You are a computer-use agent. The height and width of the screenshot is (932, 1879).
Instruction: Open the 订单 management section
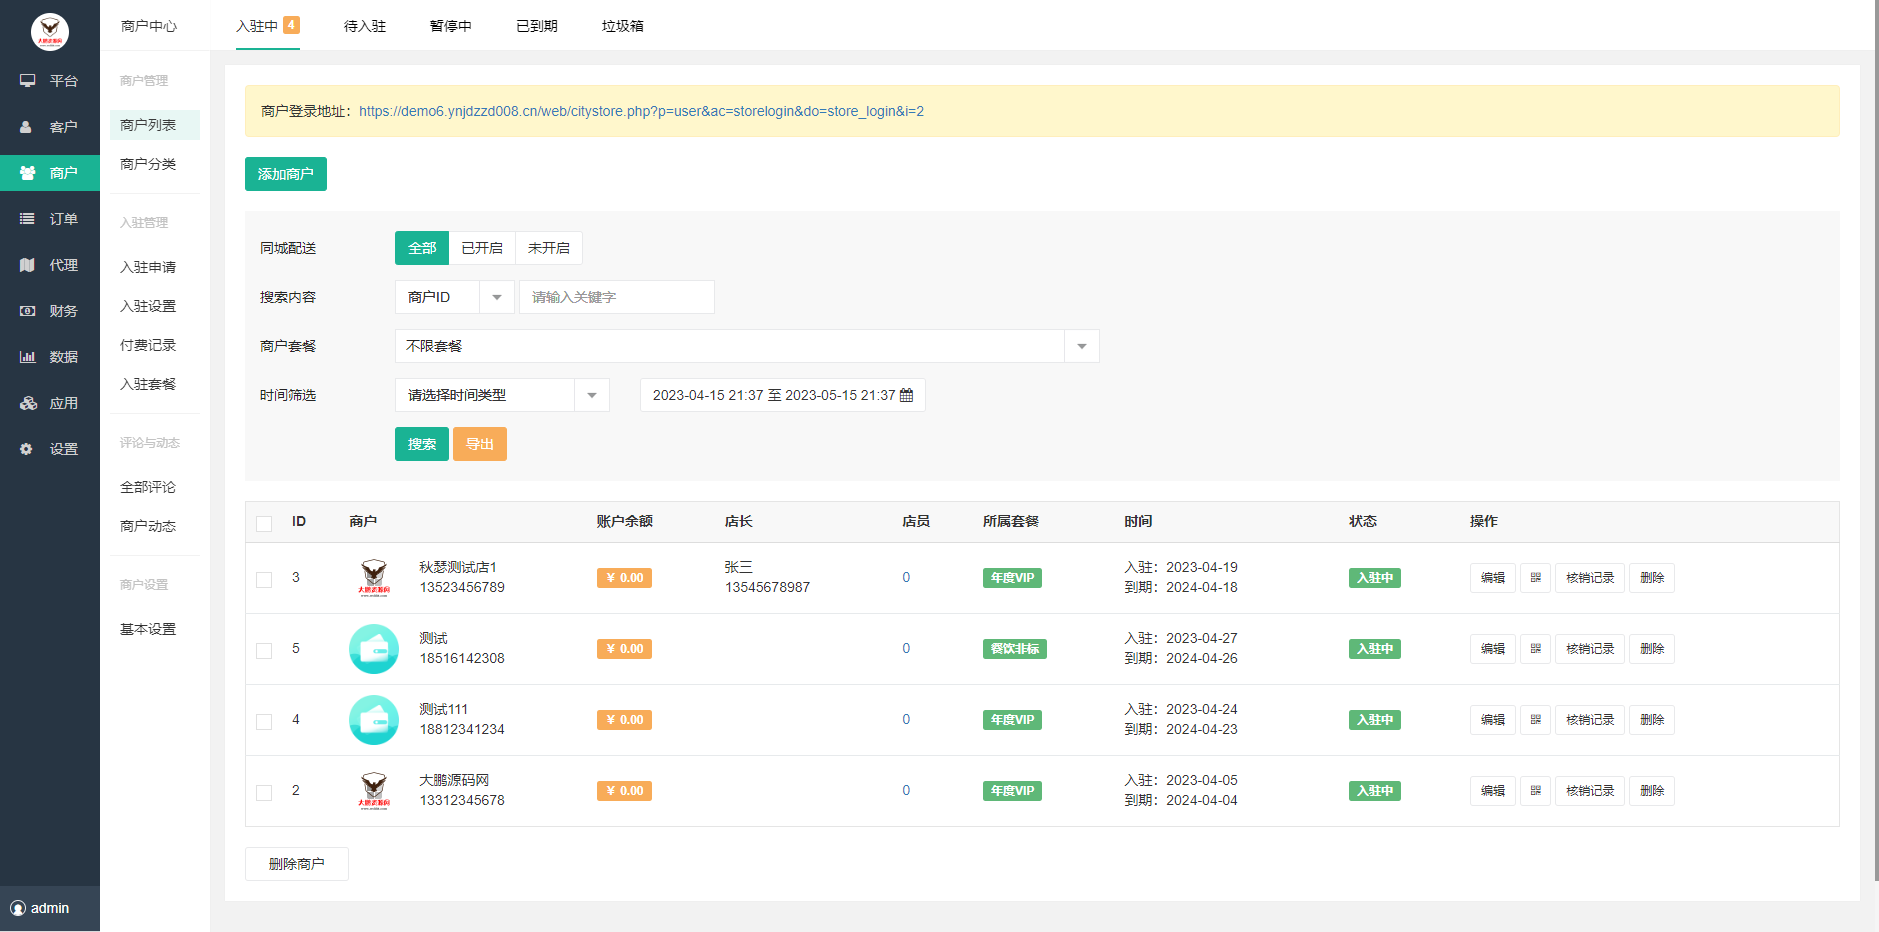pos(50,218)
